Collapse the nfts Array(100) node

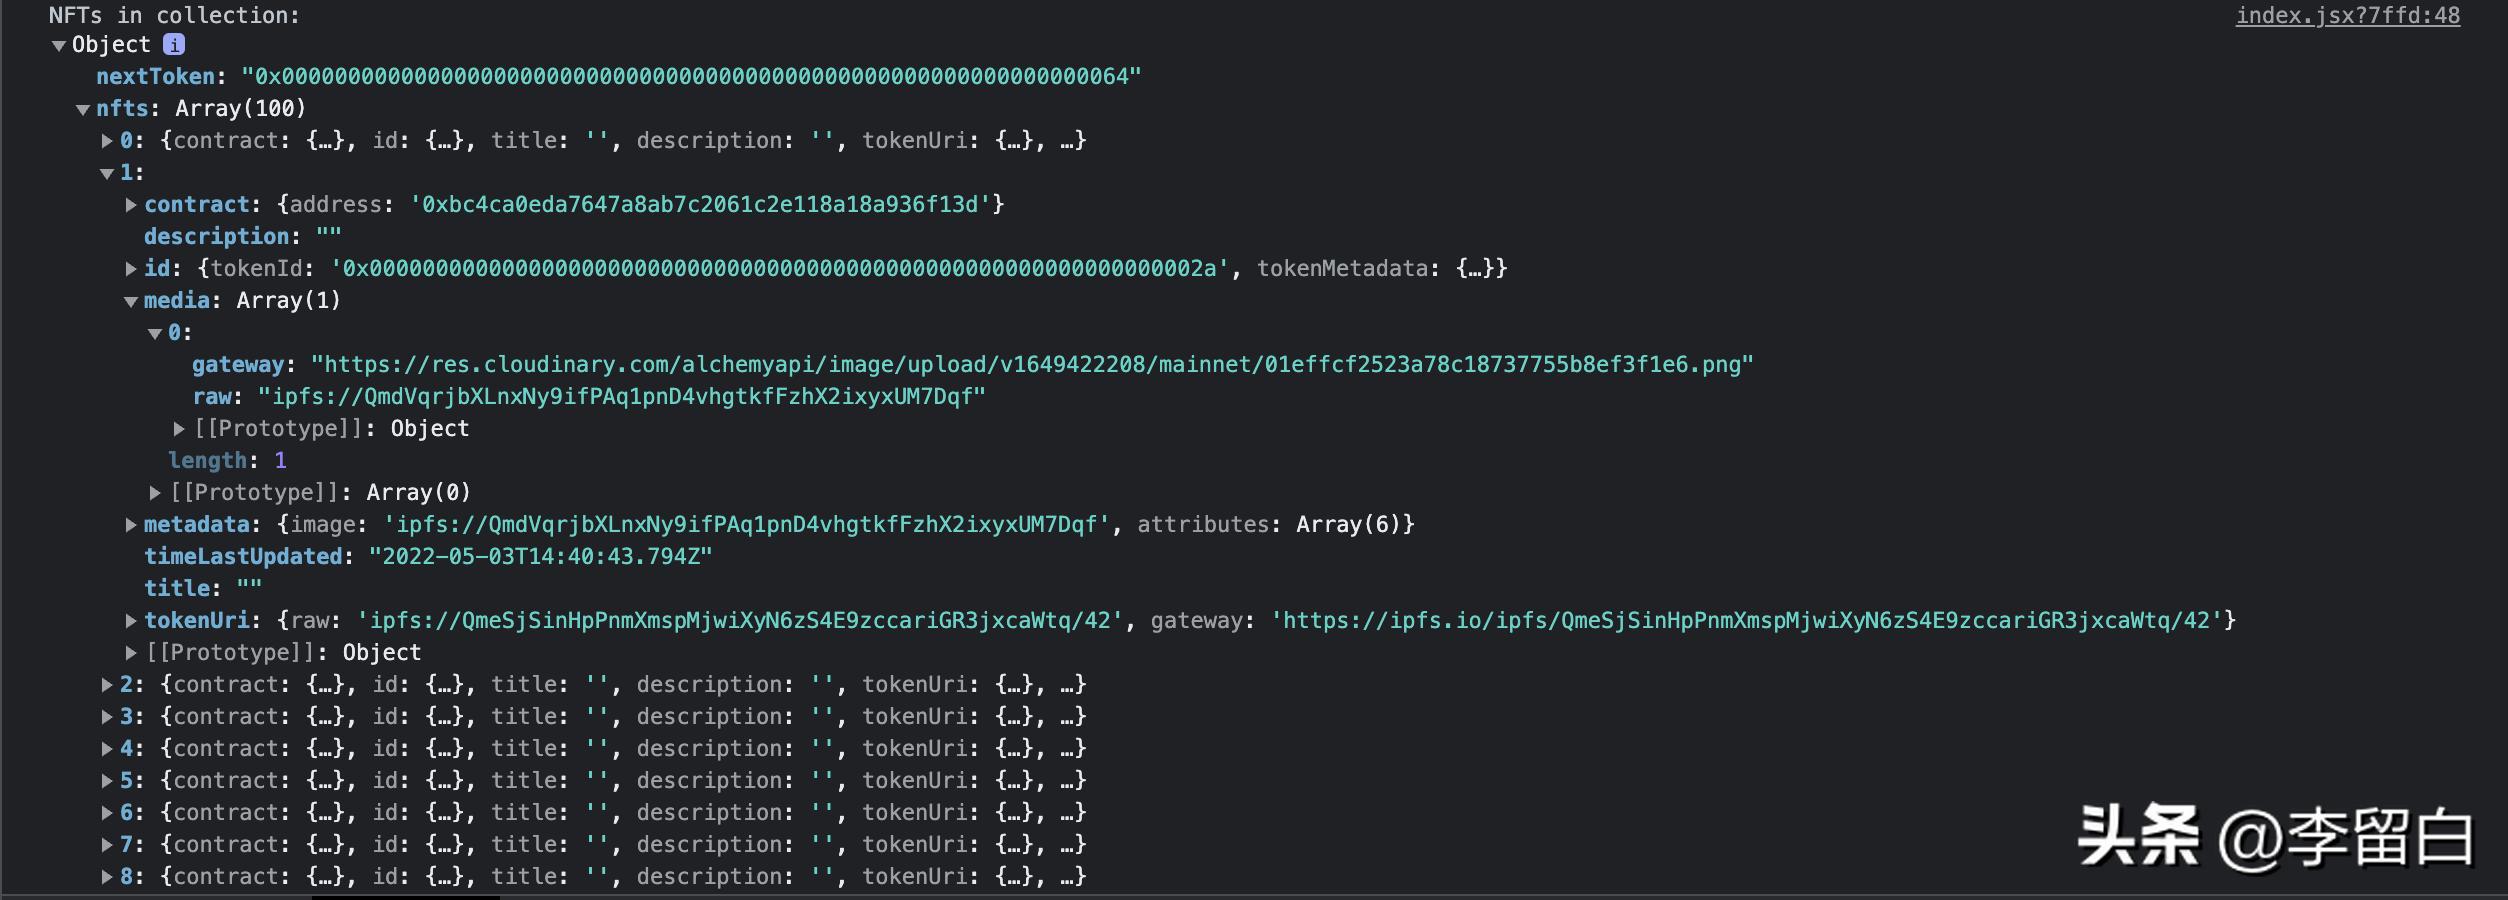(83, 110)
